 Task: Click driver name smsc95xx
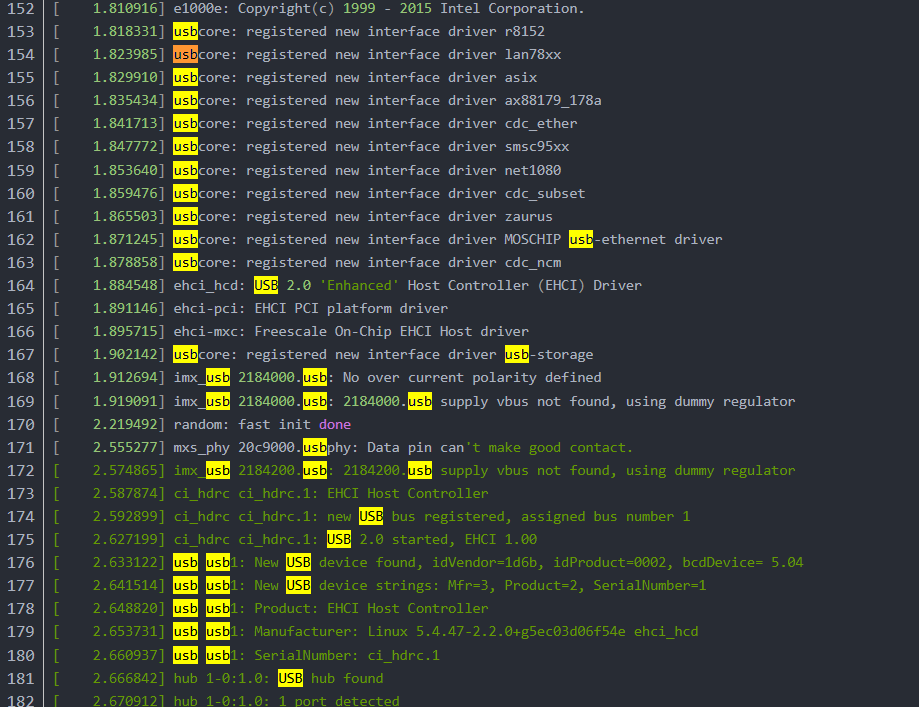coord(537,147)
